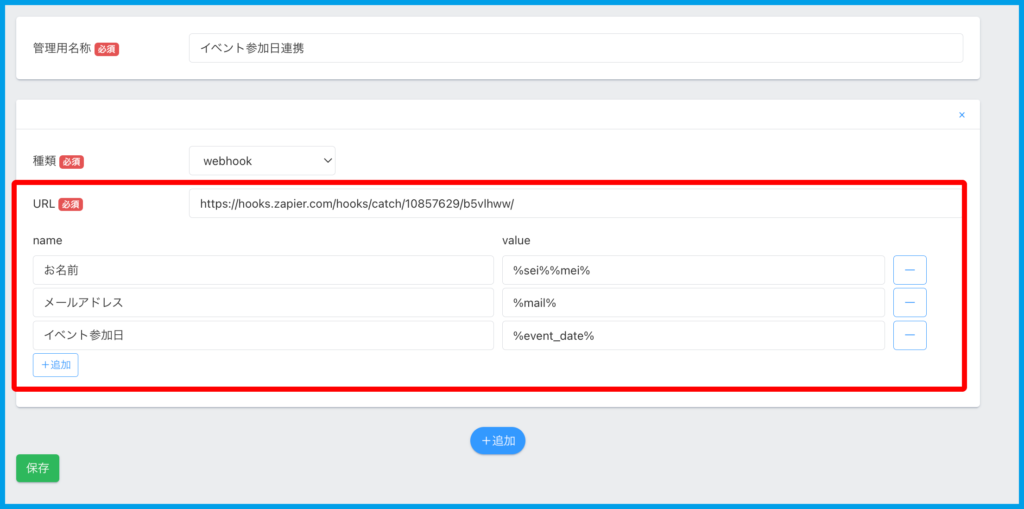The width and height of the screenshot is (1024, 509).
Task: Remove the お名前 row with its minus button
Action: (909, 270)
